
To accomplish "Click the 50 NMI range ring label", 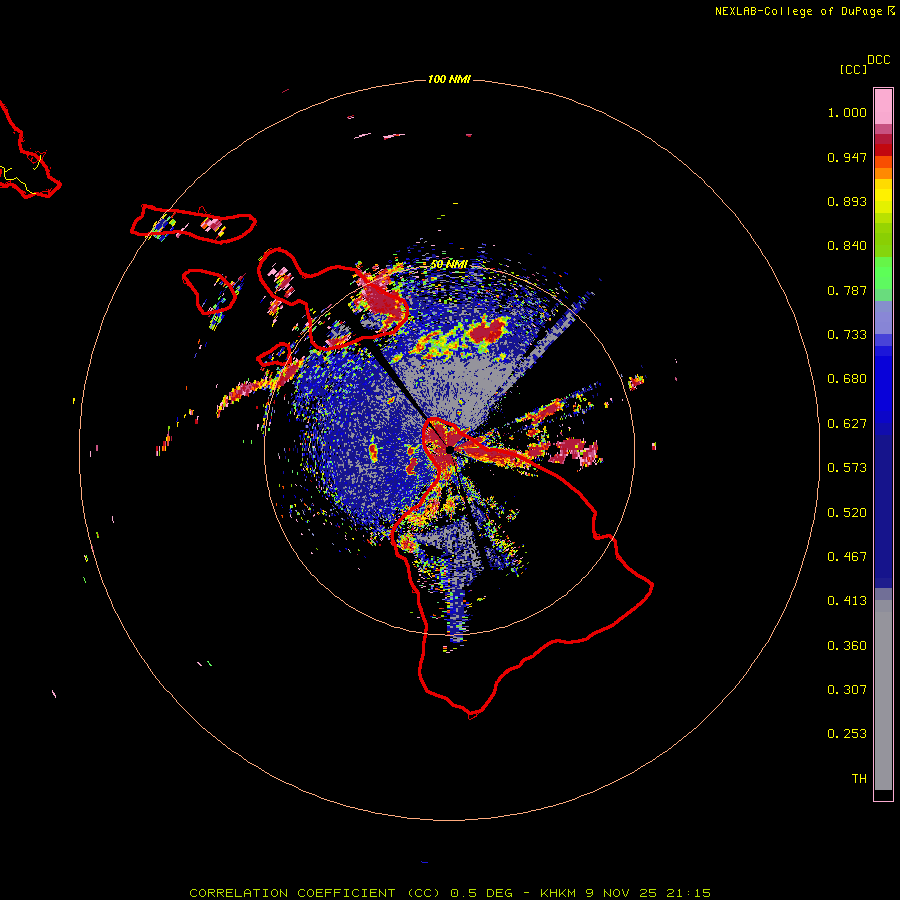I will click(449, 265).
